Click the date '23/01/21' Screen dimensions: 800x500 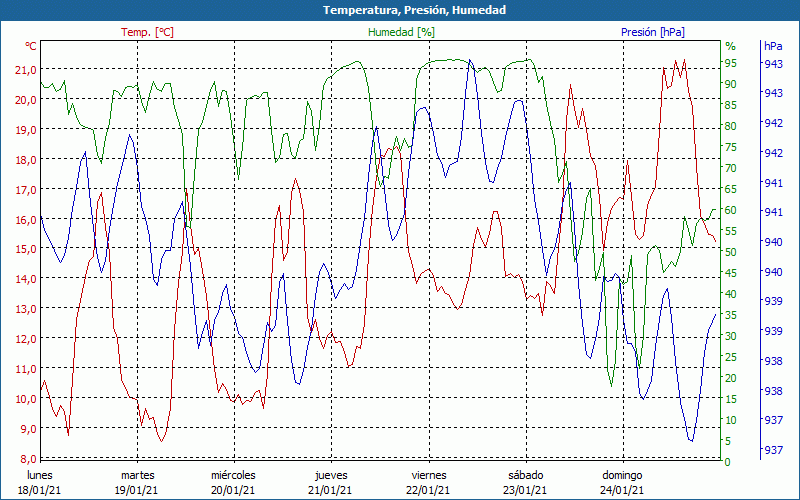pyautogui.click(x=525, y=491)
